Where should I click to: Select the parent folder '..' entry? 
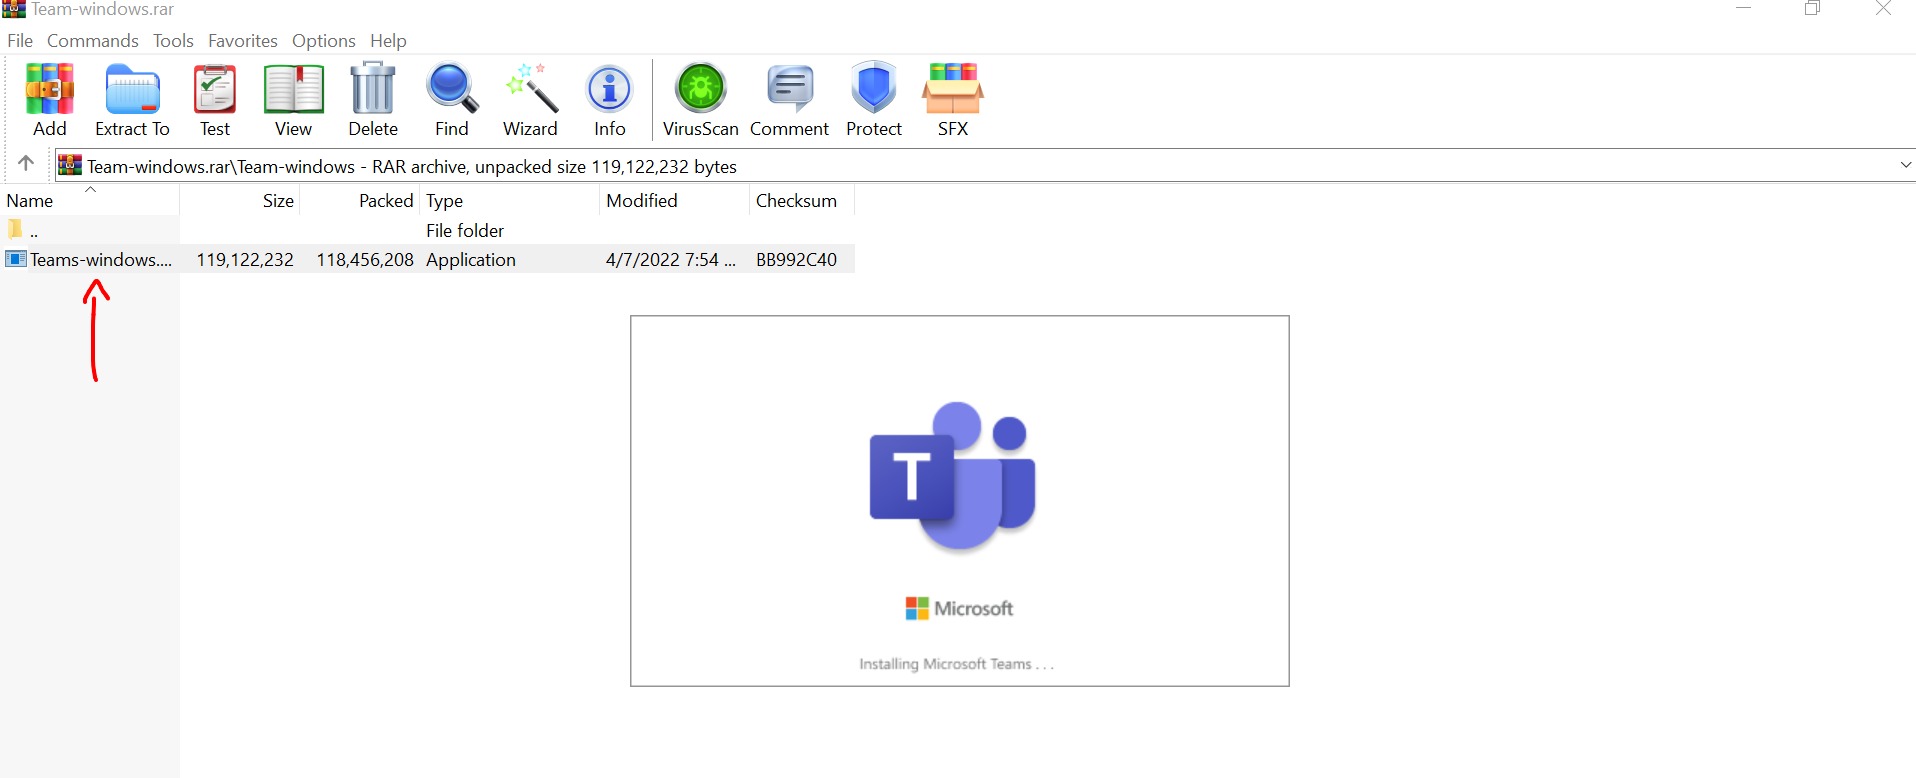pyautogui.click(x=33, y=231)
